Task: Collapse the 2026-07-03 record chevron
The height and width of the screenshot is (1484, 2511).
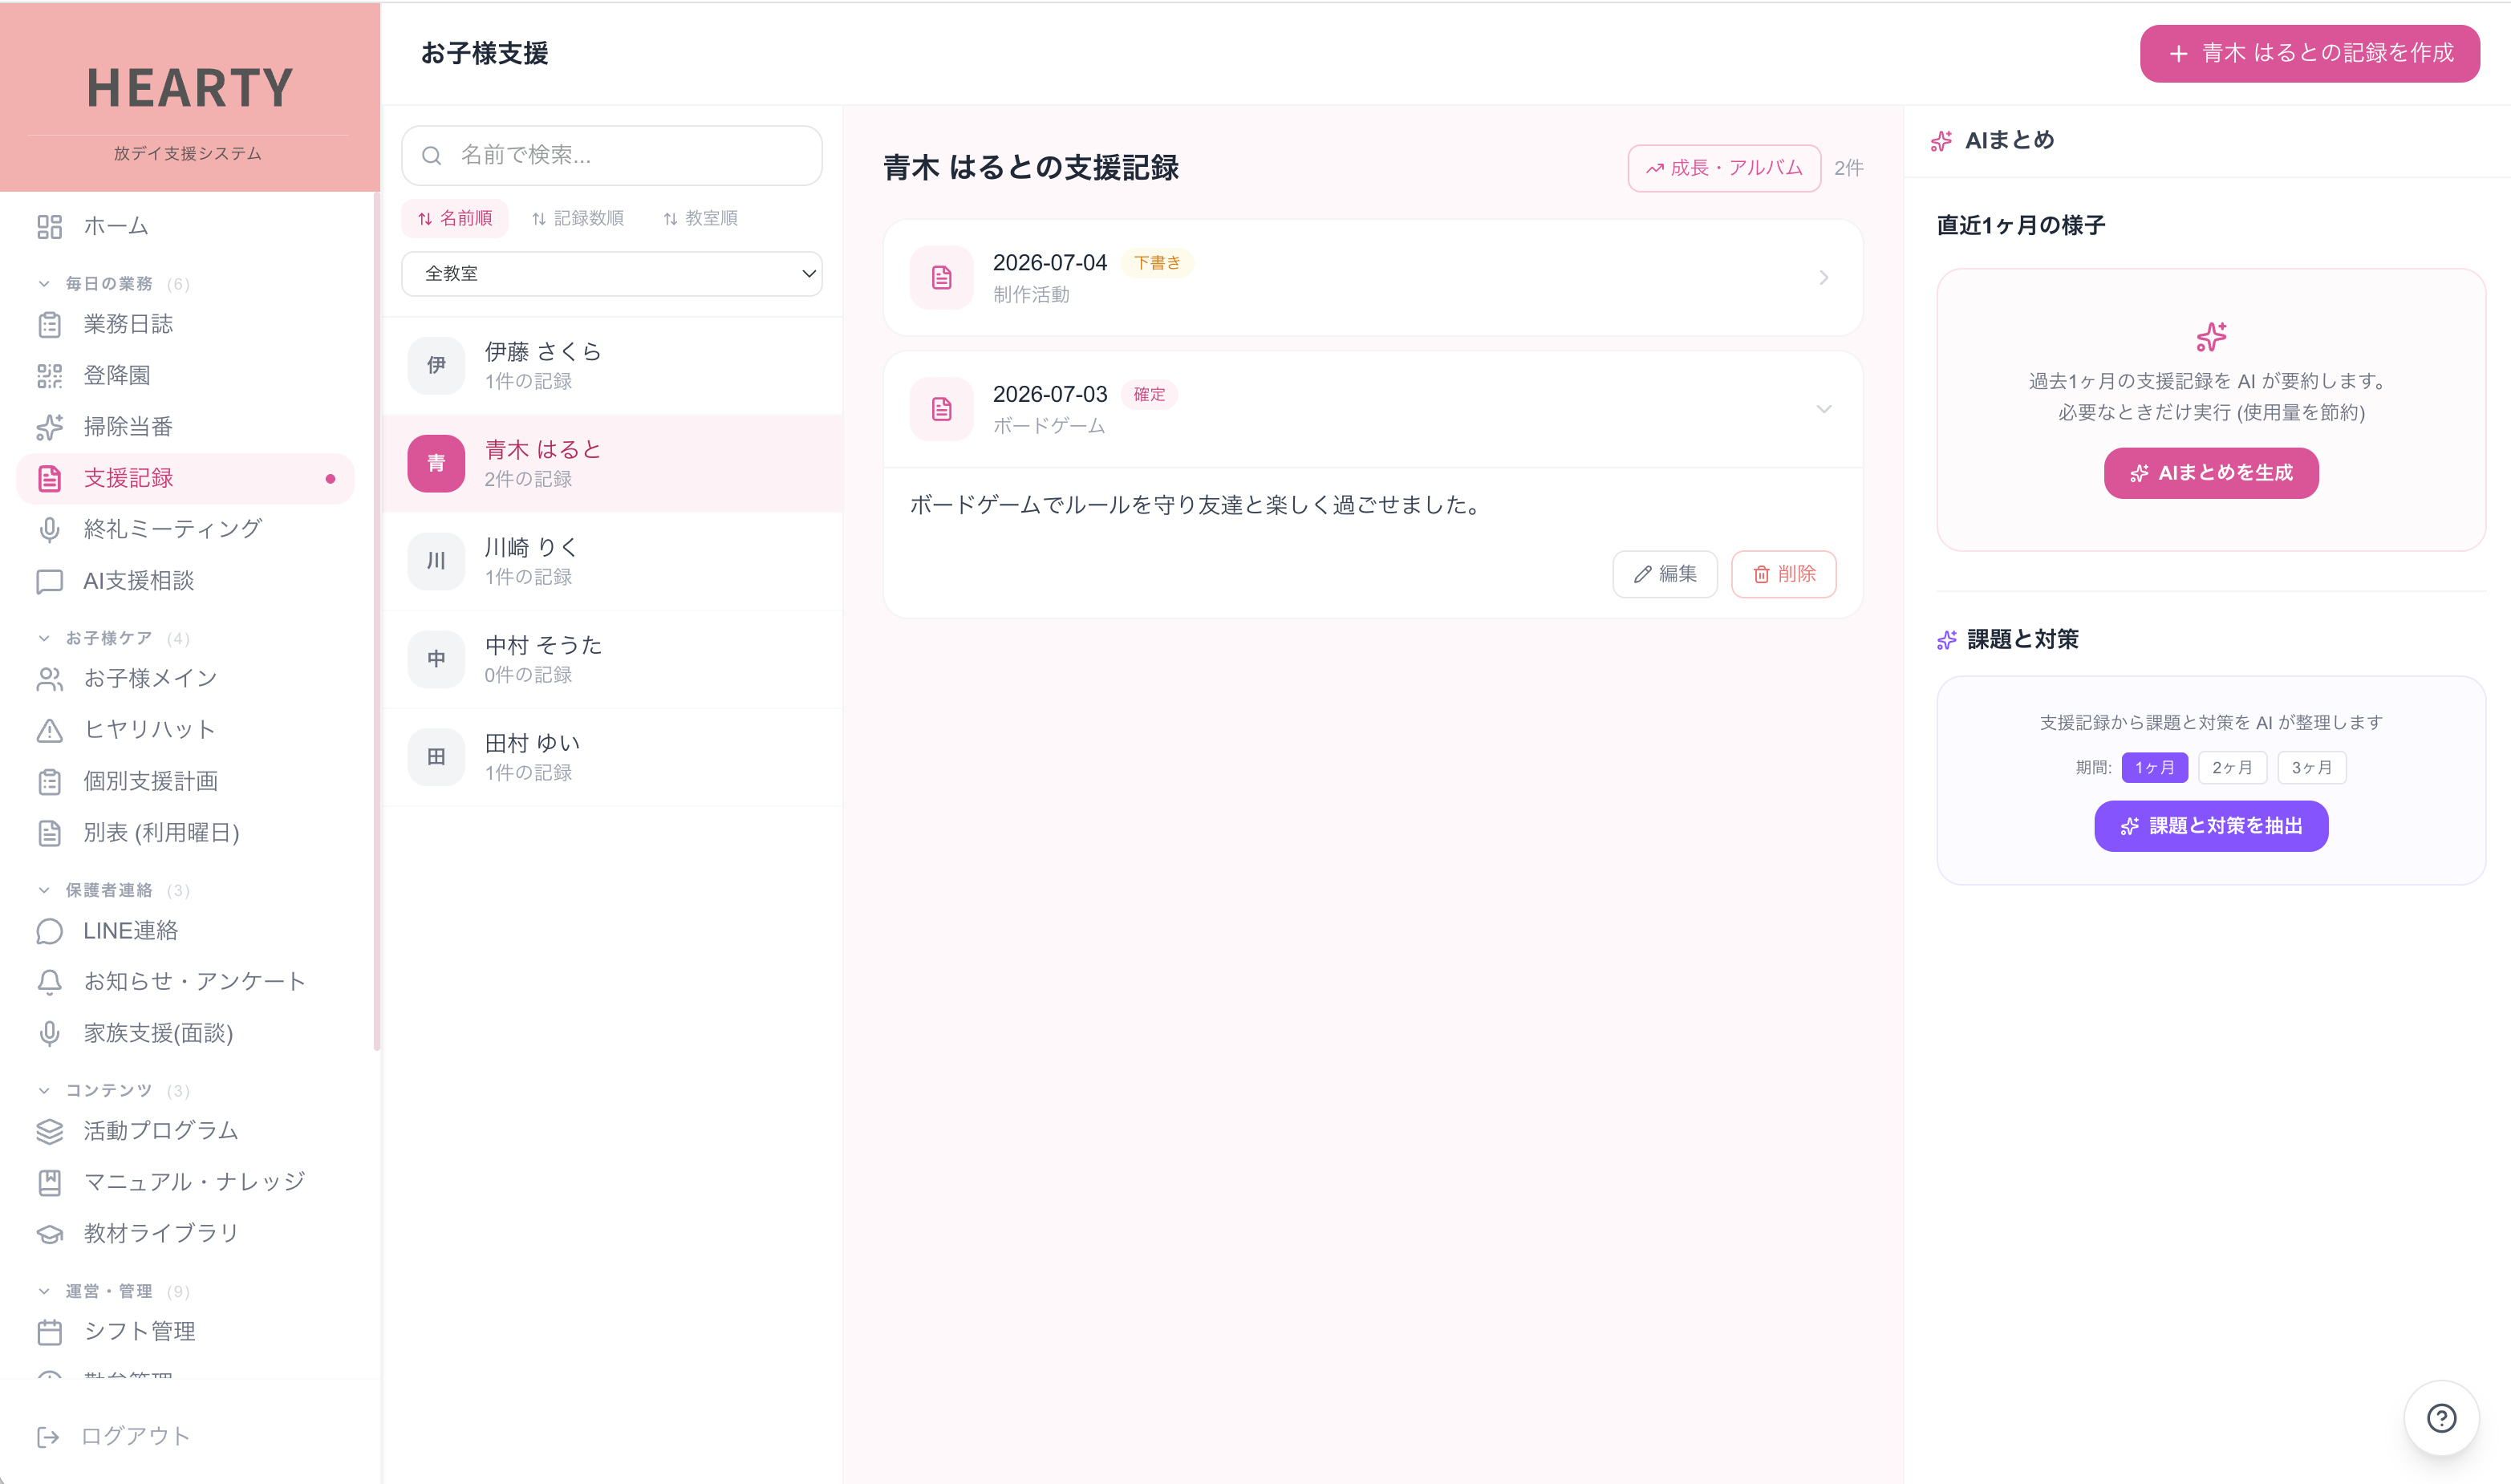Action: point(1823,409)
